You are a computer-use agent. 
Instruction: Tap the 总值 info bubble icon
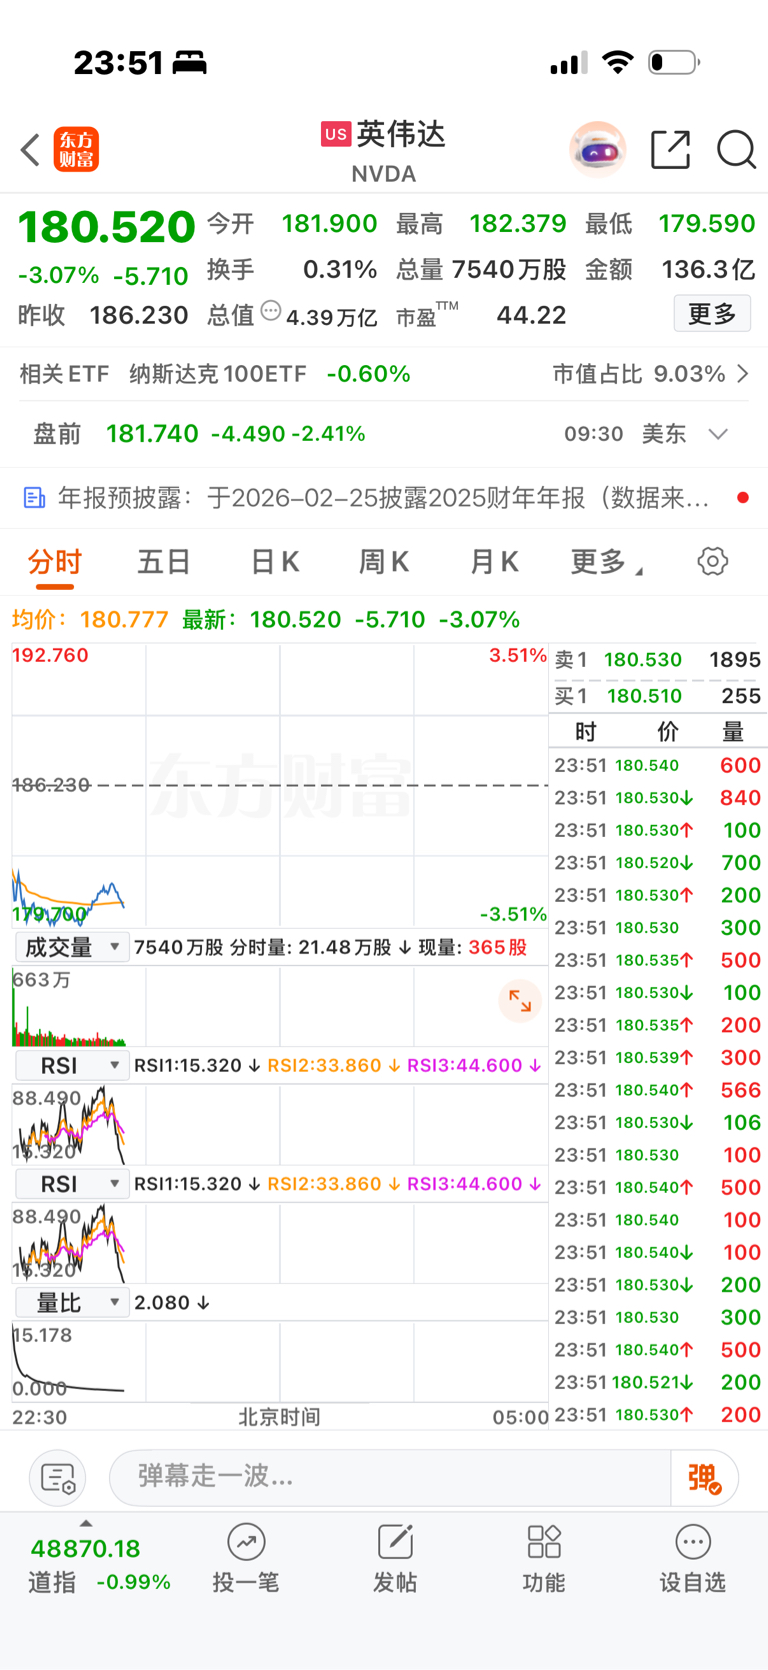point(271,311)
